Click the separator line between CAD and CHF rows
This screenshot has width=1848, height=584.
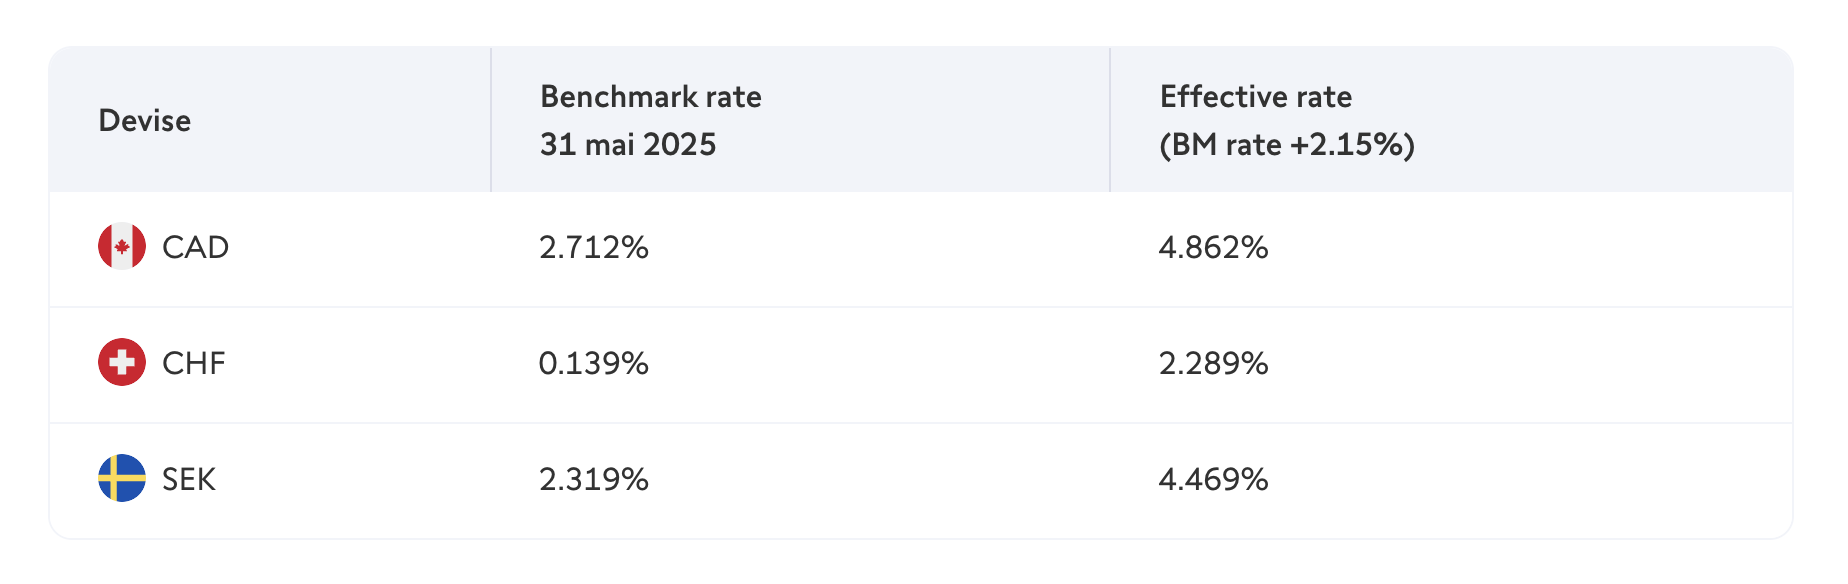click(921, 307)
